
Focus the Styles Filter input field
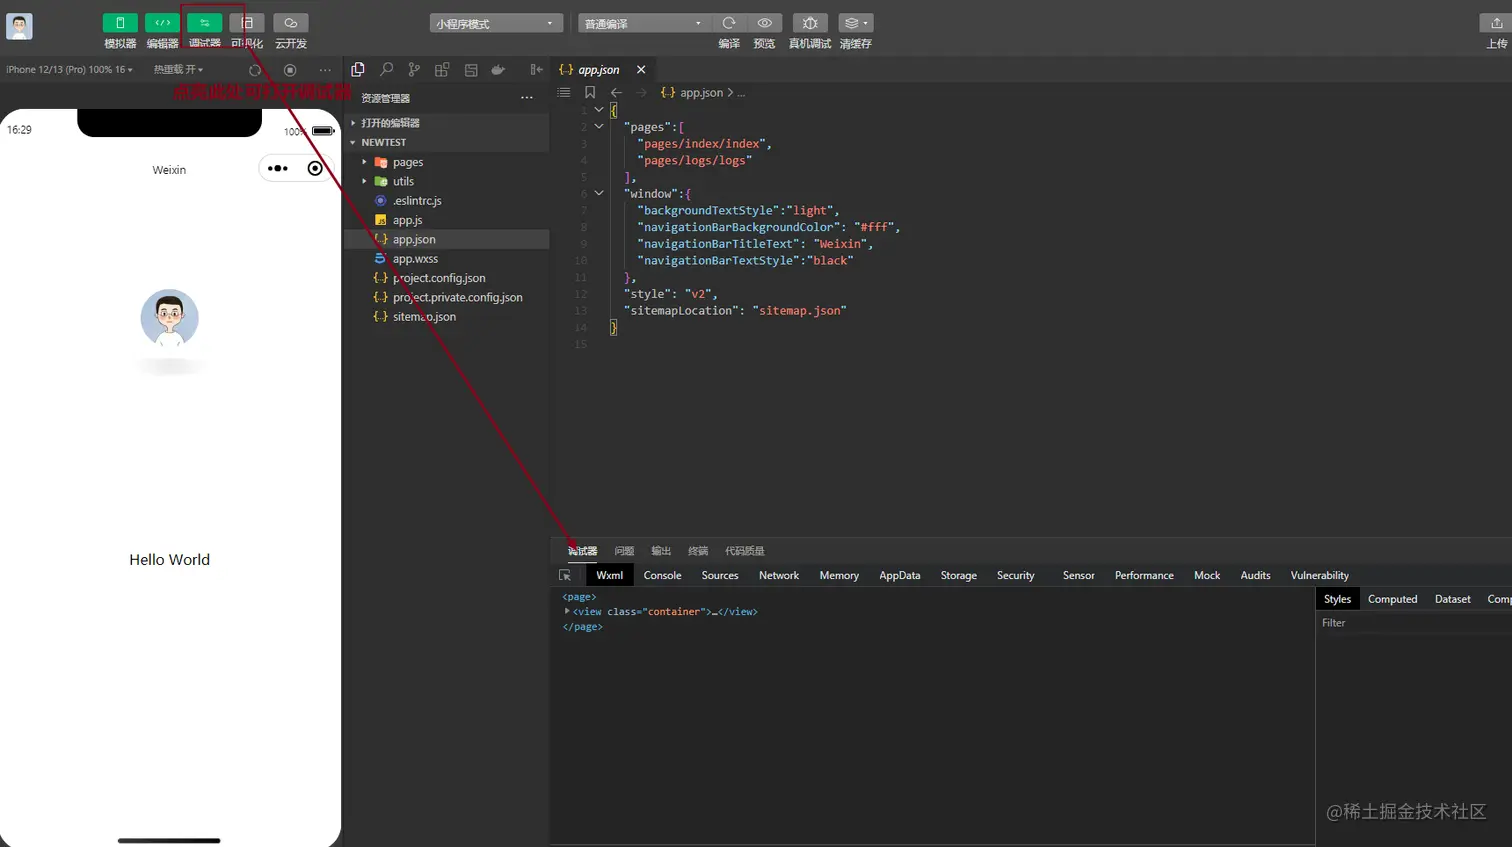coord(1414,623)
